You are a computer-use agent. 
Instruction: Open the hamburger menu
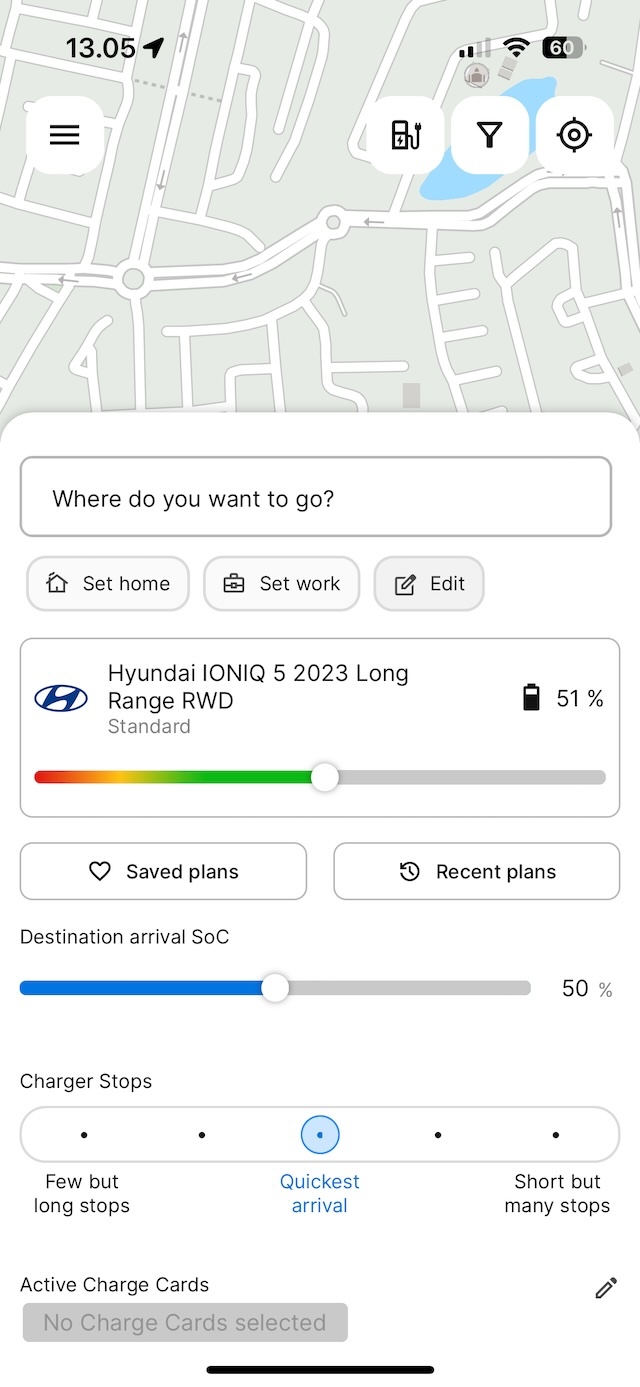[64, 135]
